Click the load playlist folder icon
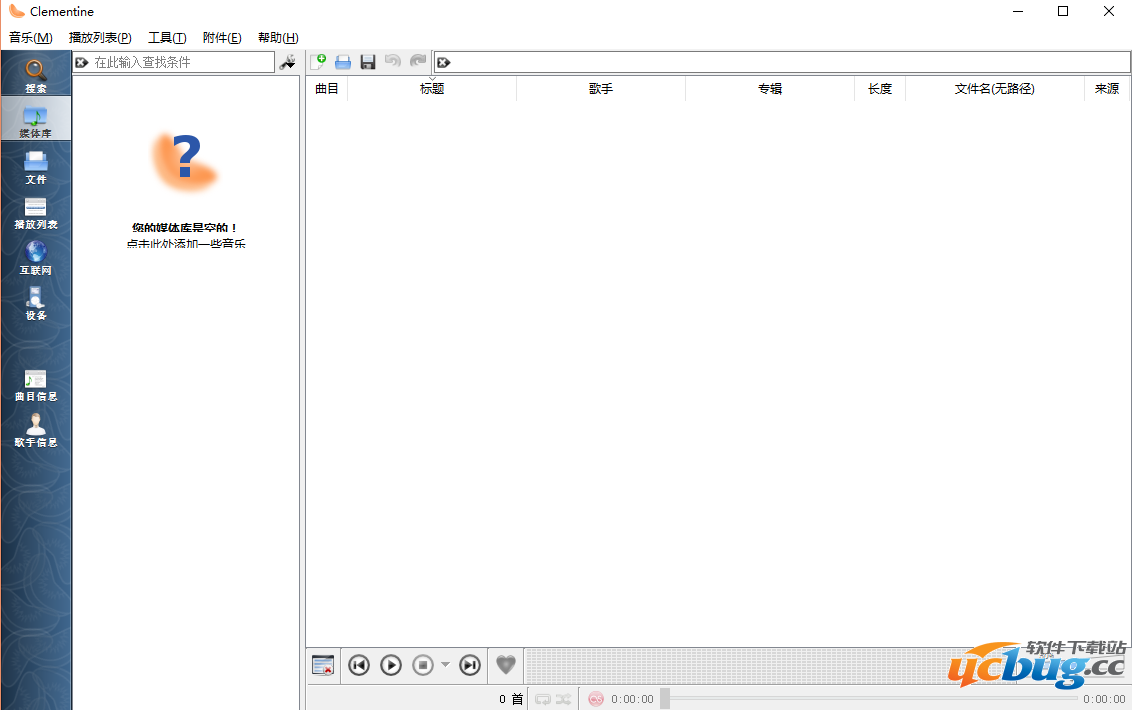Image resolution: width=1132 pixels, height=710 pixels. tap(343, 62)
